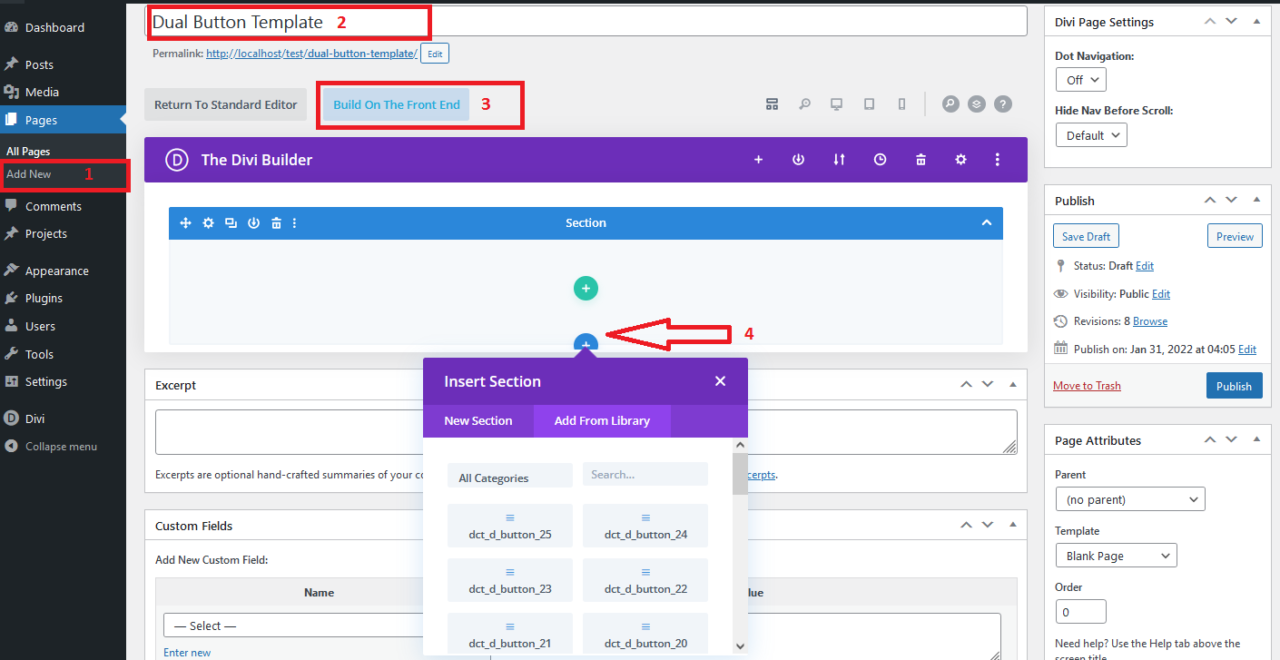This screenshot has height=660, width=1280.
Task: Save to library power icon in Divi bar
Action: [x=798, y=159]
